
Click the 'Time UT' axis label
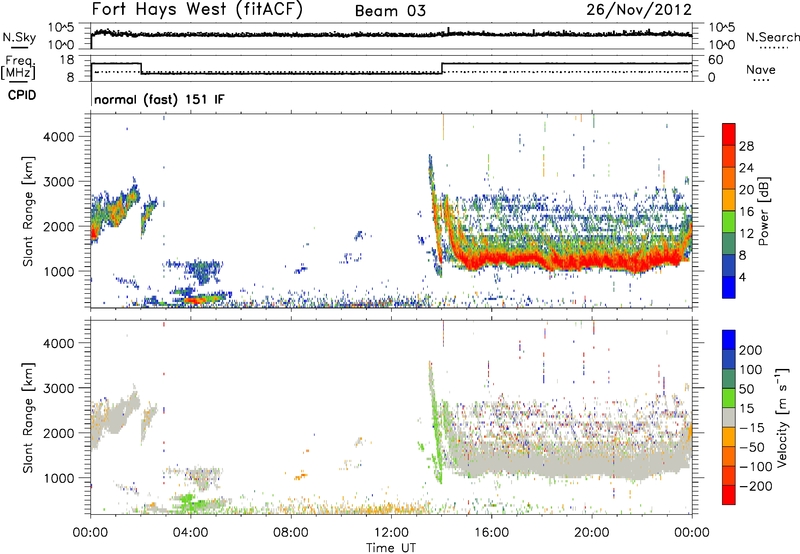coord(391,548)
